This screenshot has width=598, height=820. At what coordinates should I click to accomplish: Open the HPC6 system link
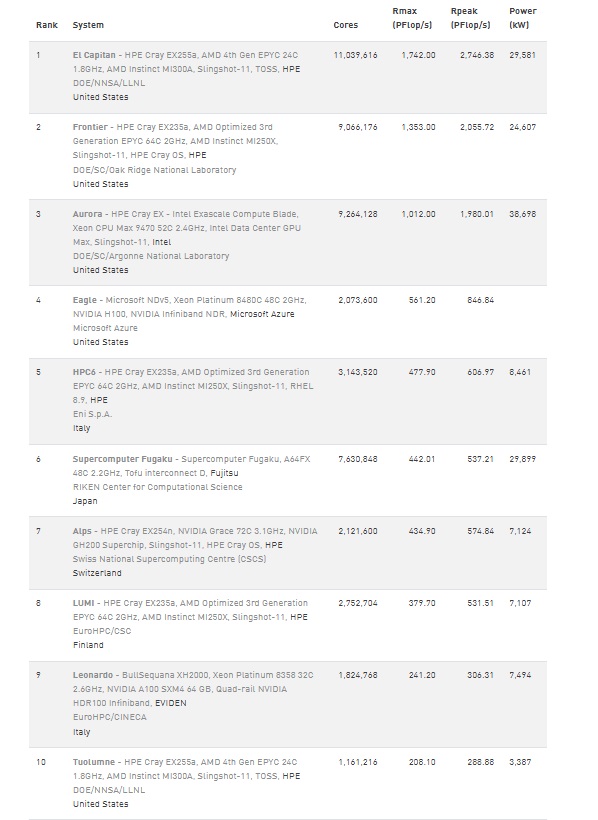point(84,372)
